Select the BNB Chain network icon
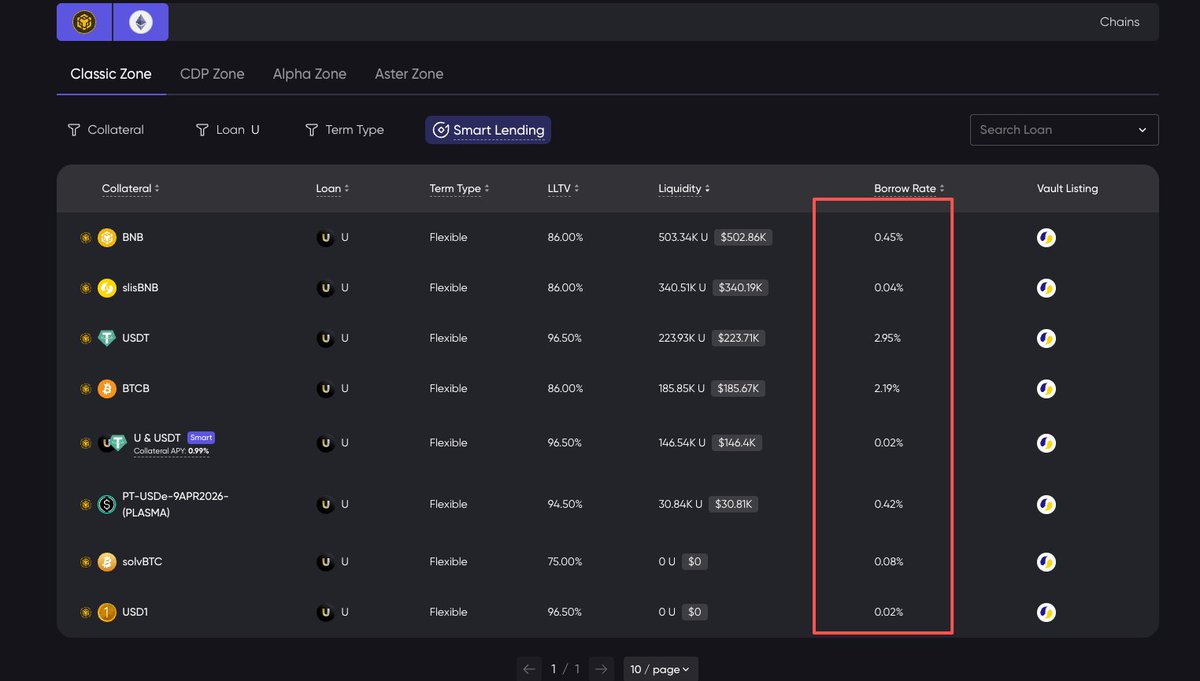 pyautogui.click(x=85, y=22)
